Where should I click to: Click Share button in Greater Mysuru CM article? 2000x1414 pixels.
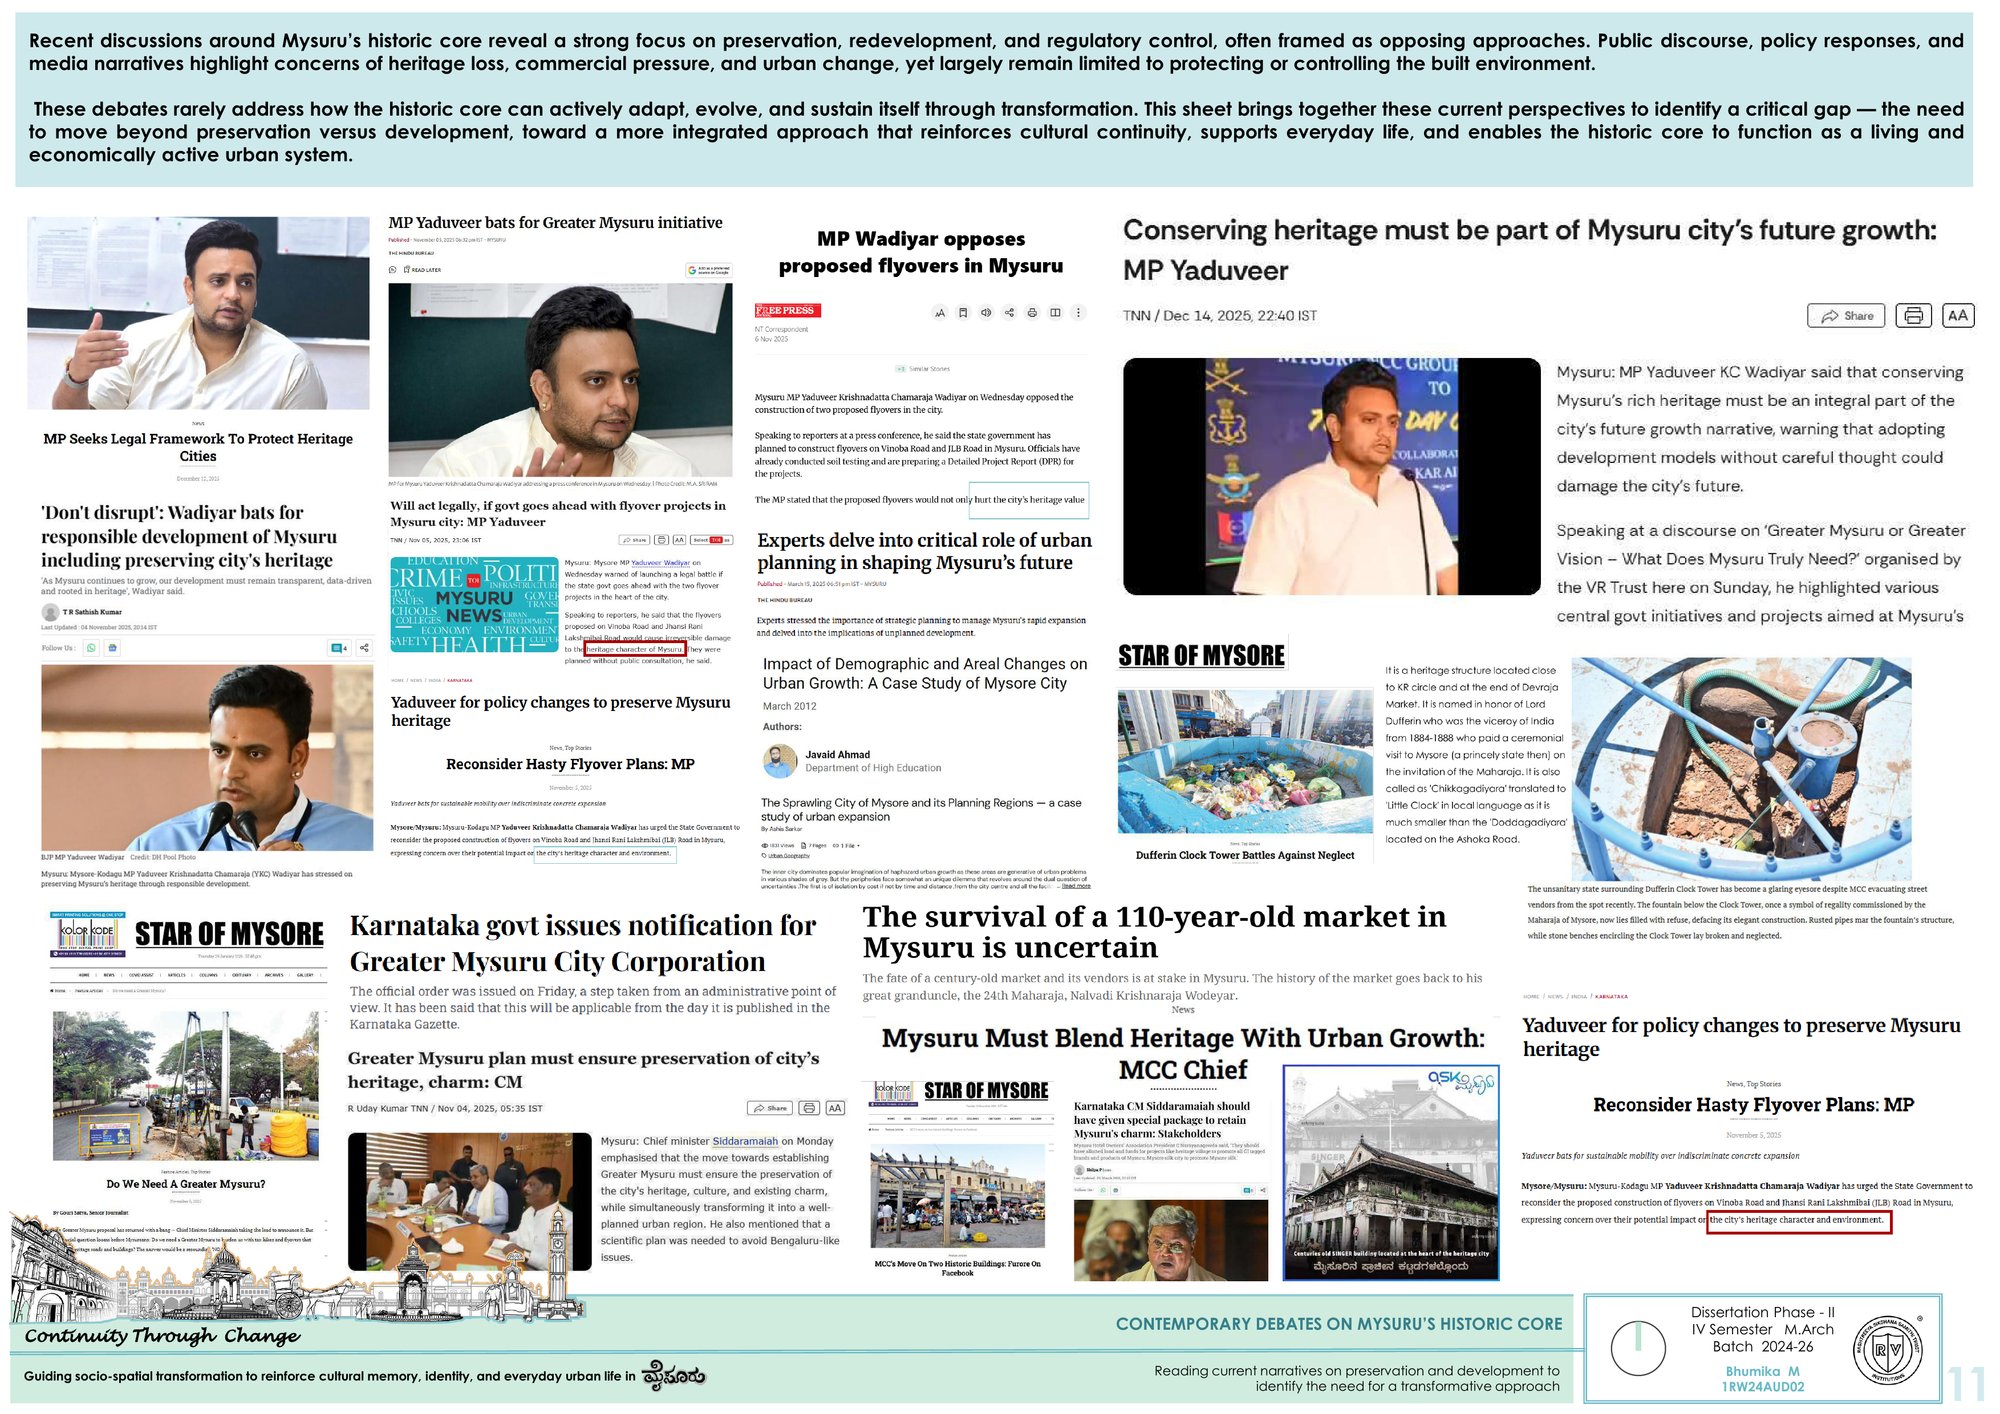click(770, 1108)
